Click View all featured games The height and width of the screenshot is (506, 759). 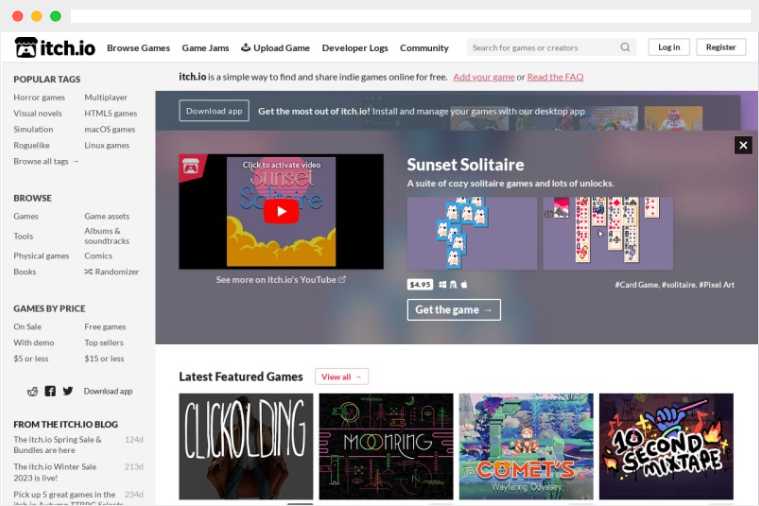pos(341,377)
